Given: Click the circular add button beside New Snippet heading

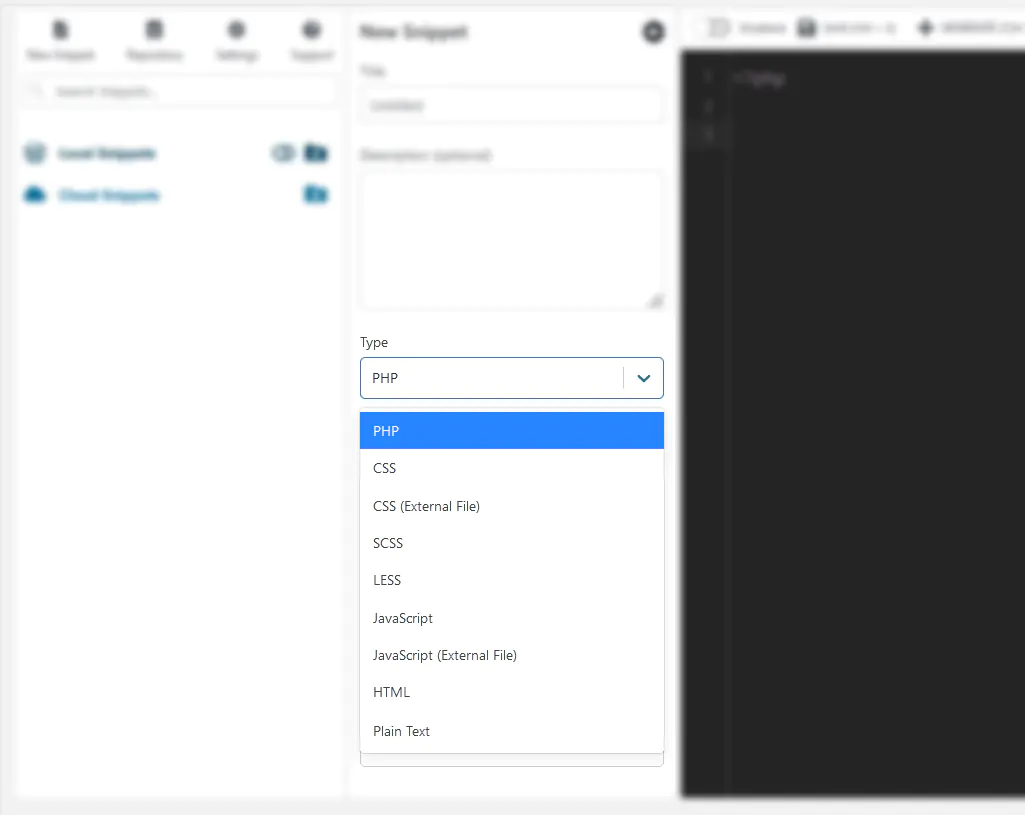Looking at the screenshot, I should [x=653, y=31].
